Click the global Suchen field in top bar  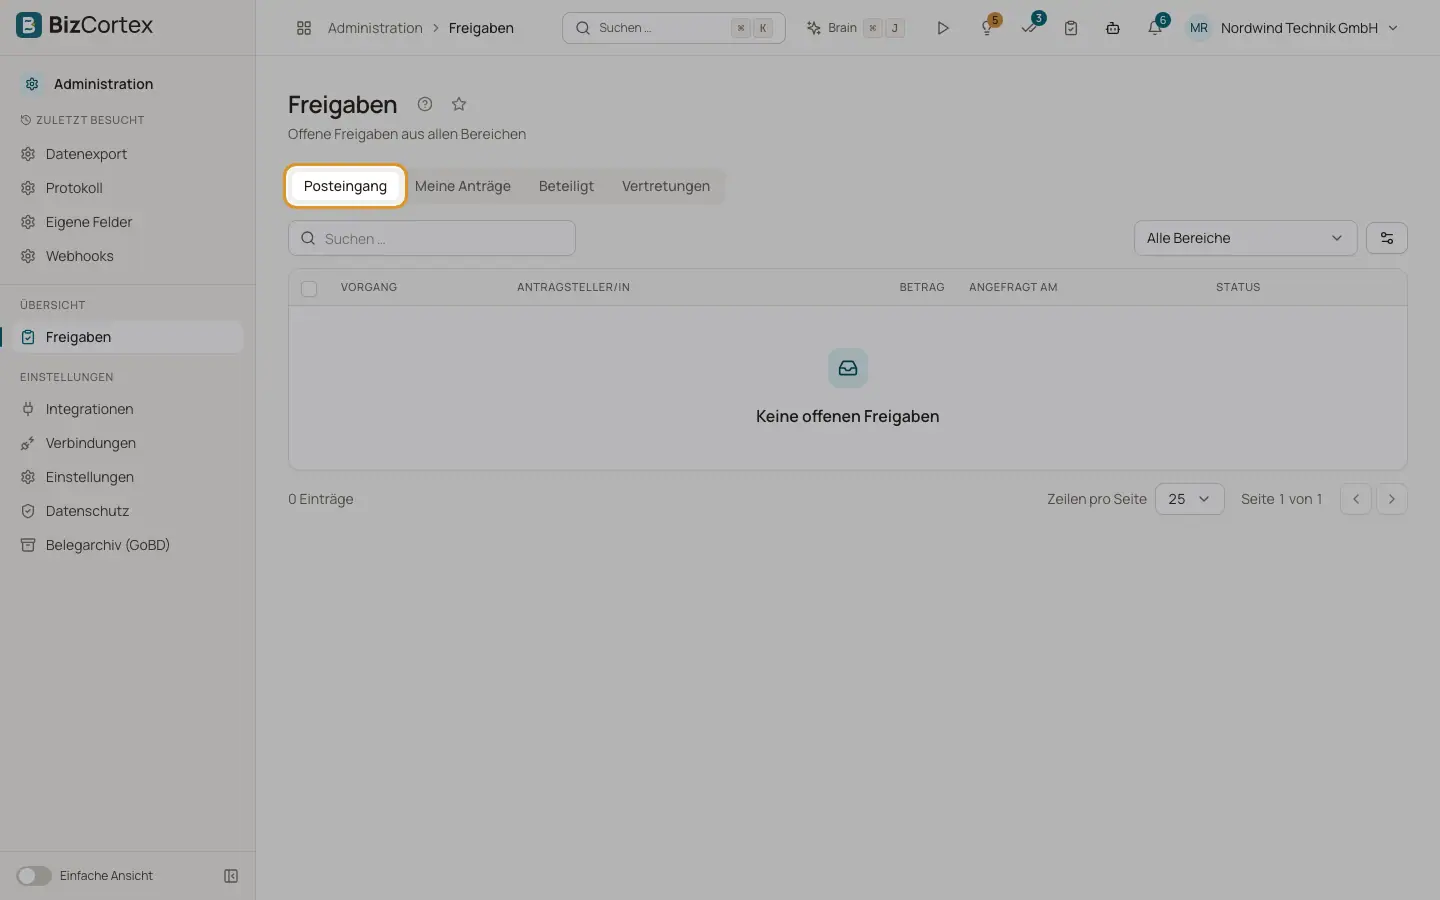click(x=674, y=28)
